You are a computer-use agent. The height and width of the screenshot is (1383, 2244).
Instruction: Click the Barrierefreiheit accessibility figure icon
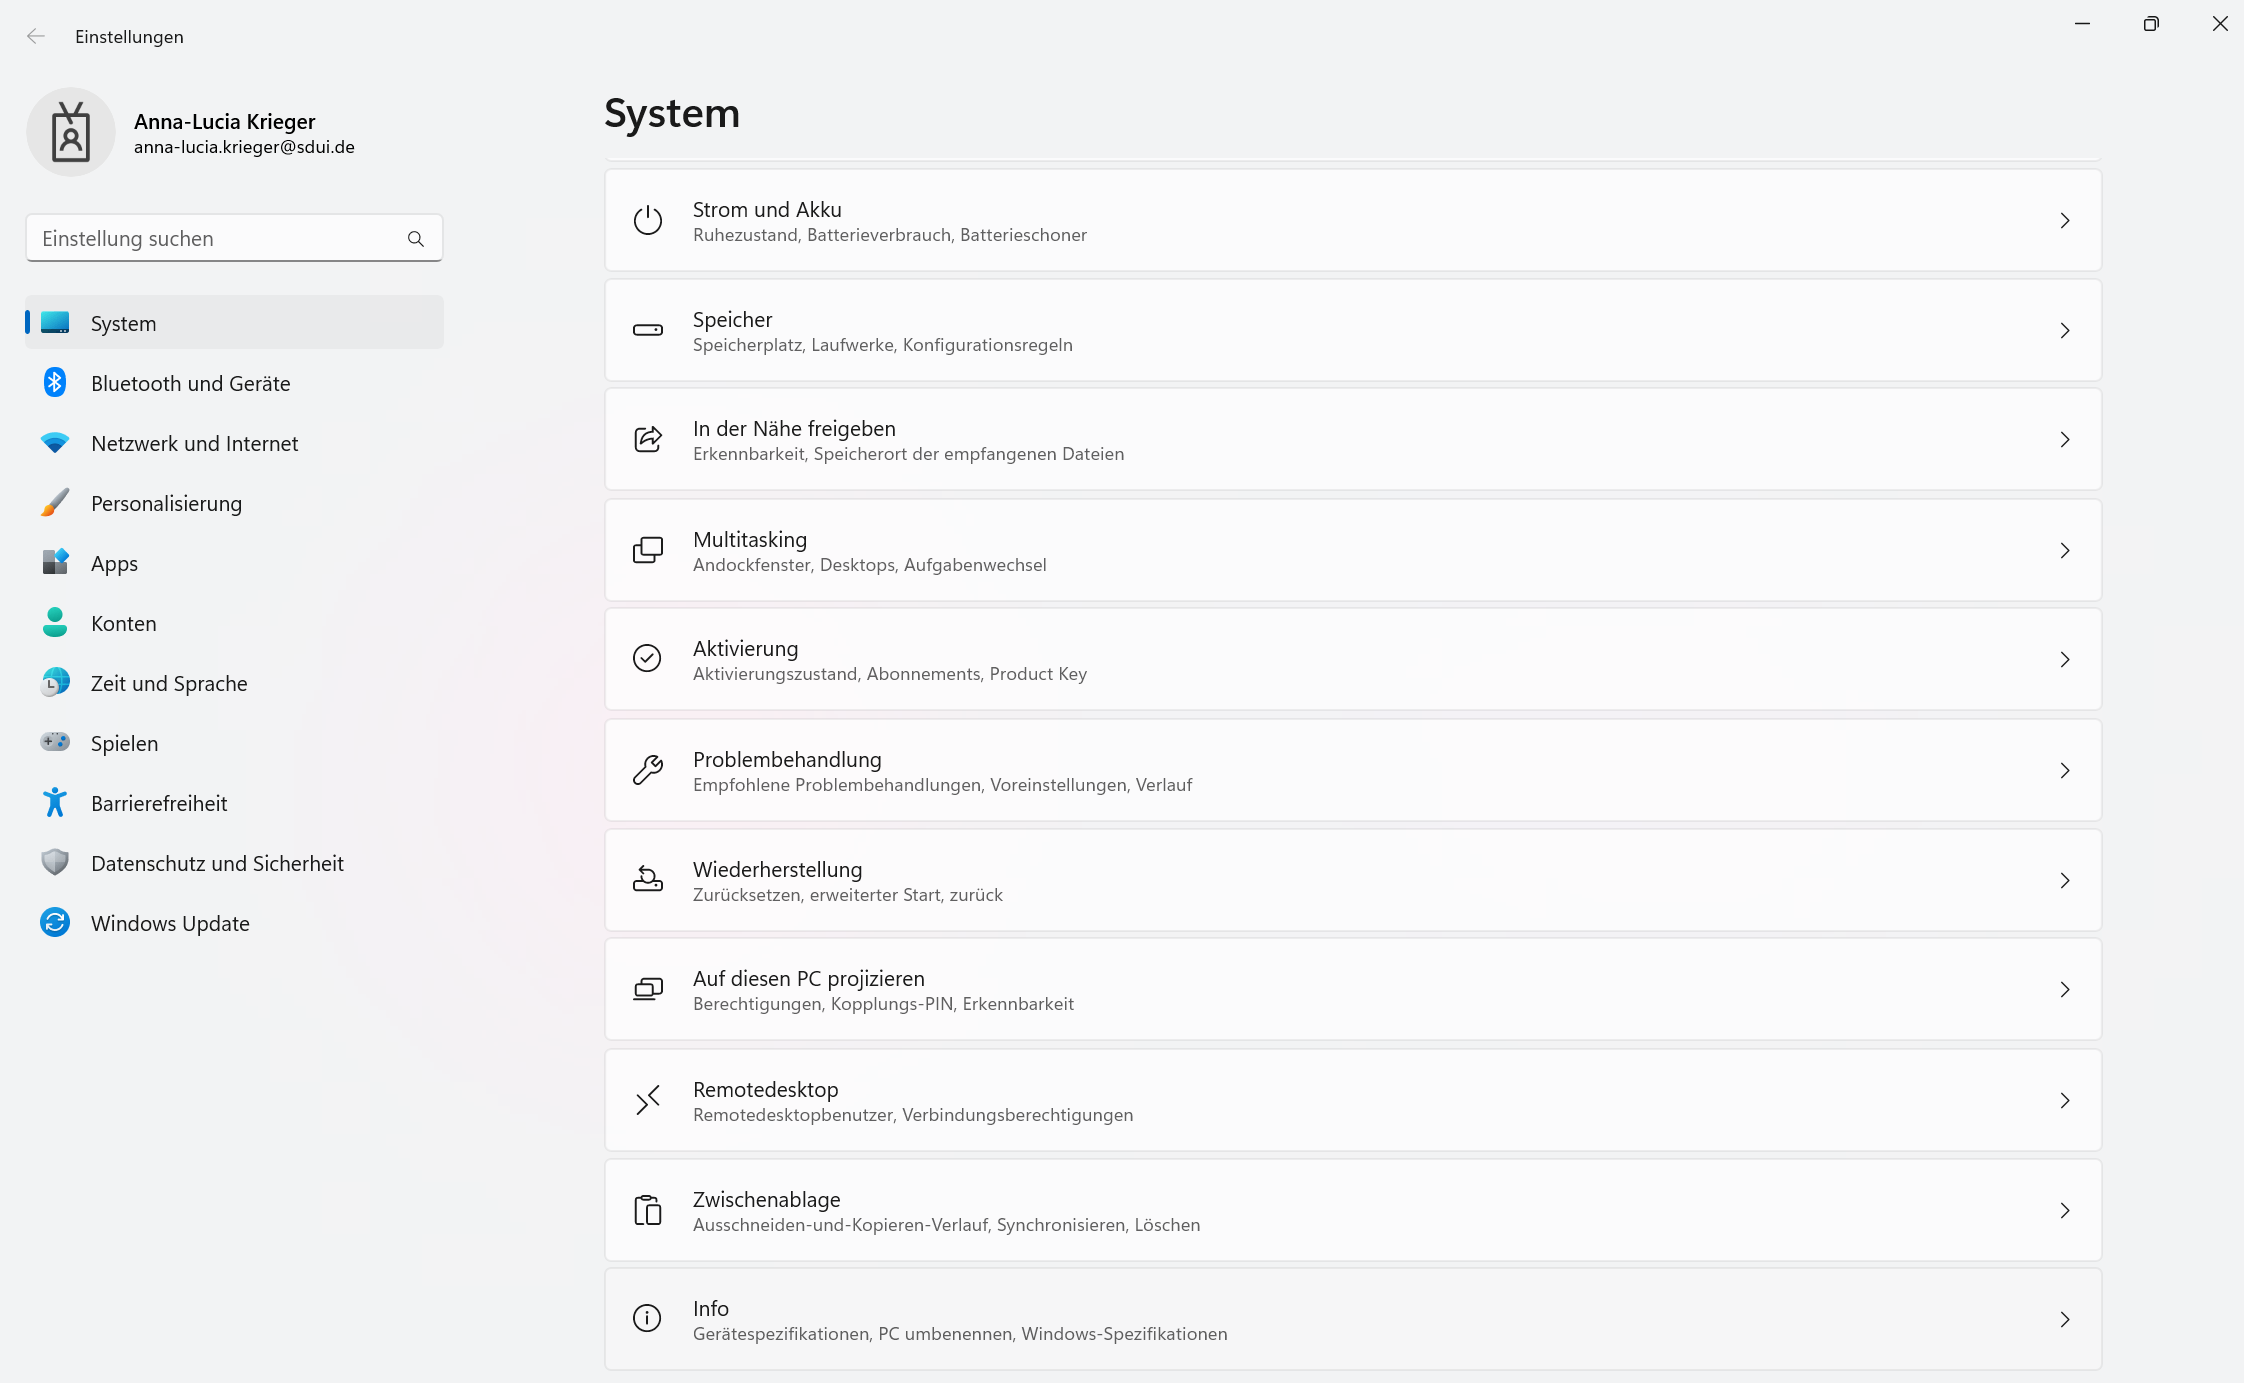click(x=55, y=803)
